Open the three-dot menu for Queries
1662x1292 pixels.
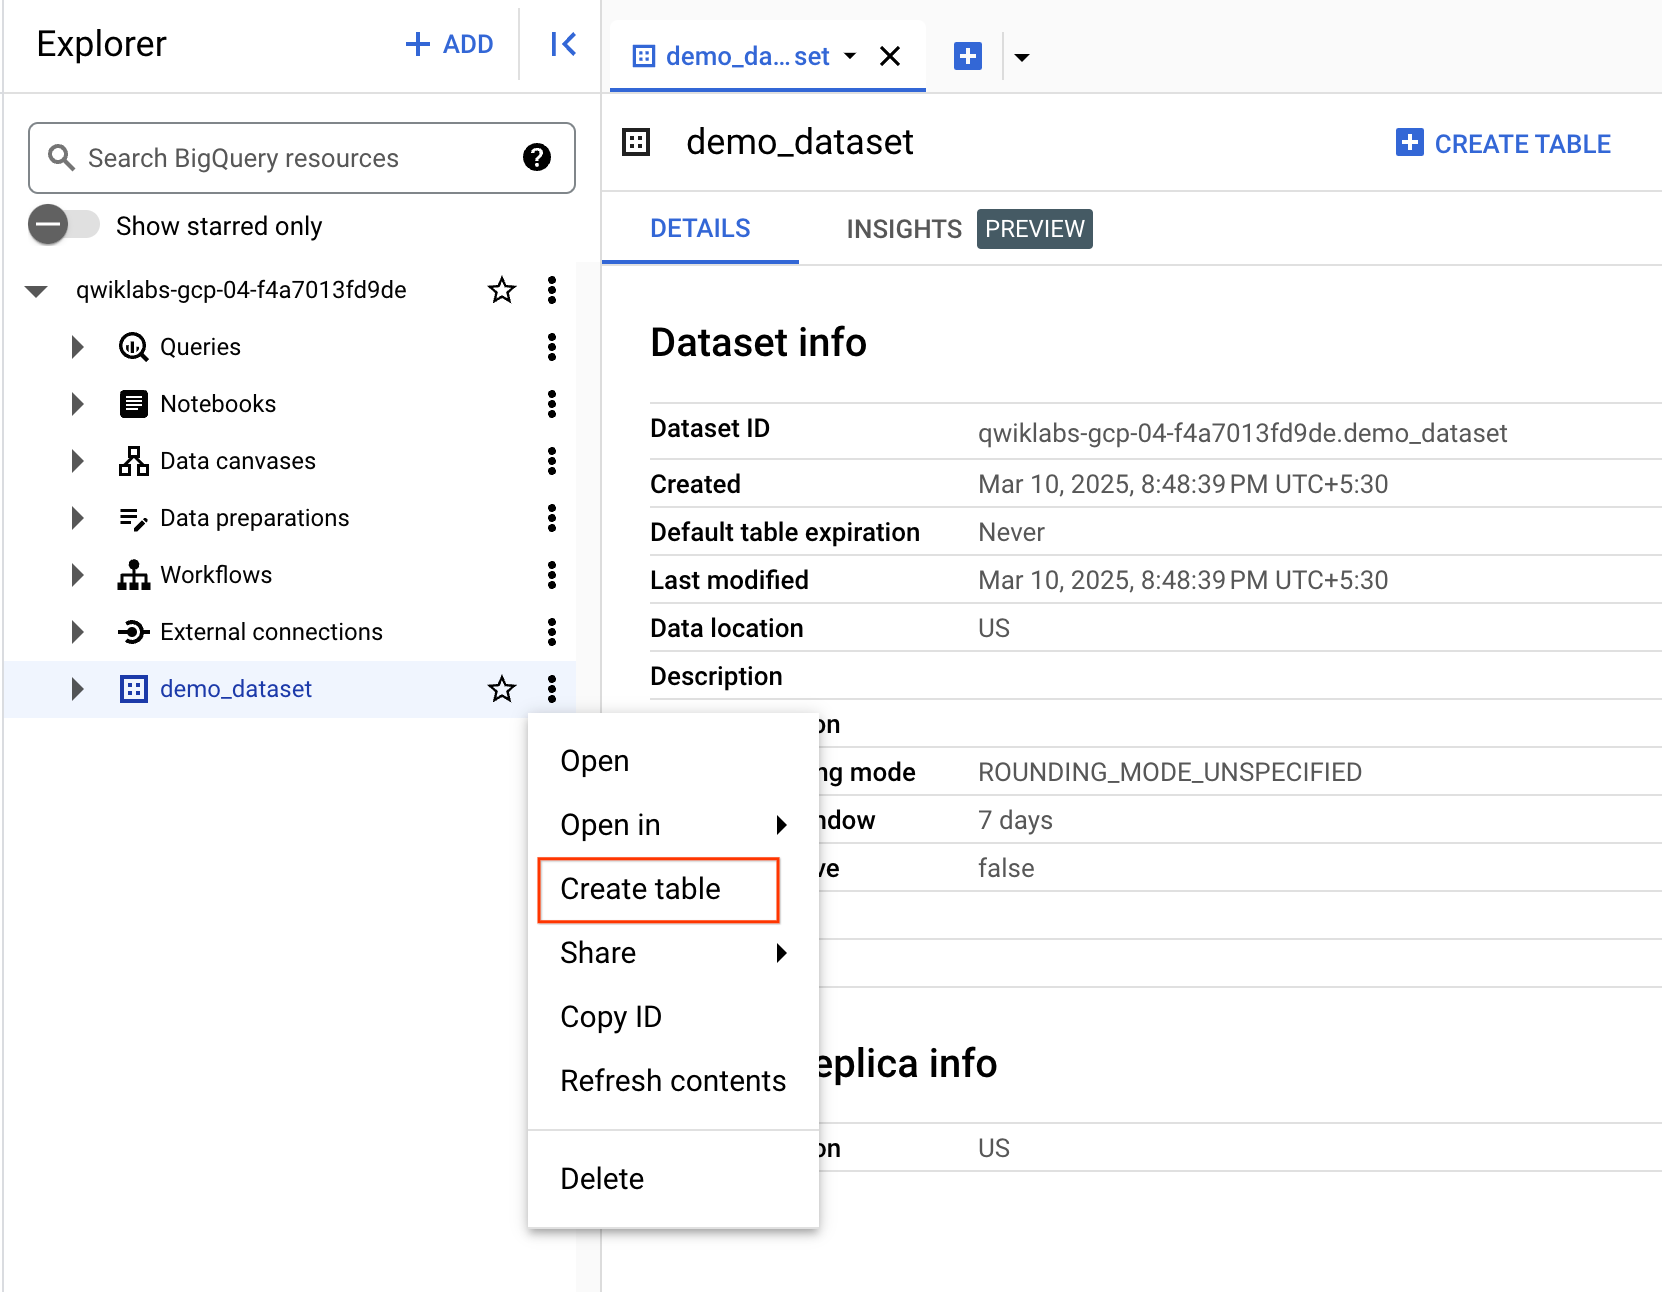tap(551, 347)
